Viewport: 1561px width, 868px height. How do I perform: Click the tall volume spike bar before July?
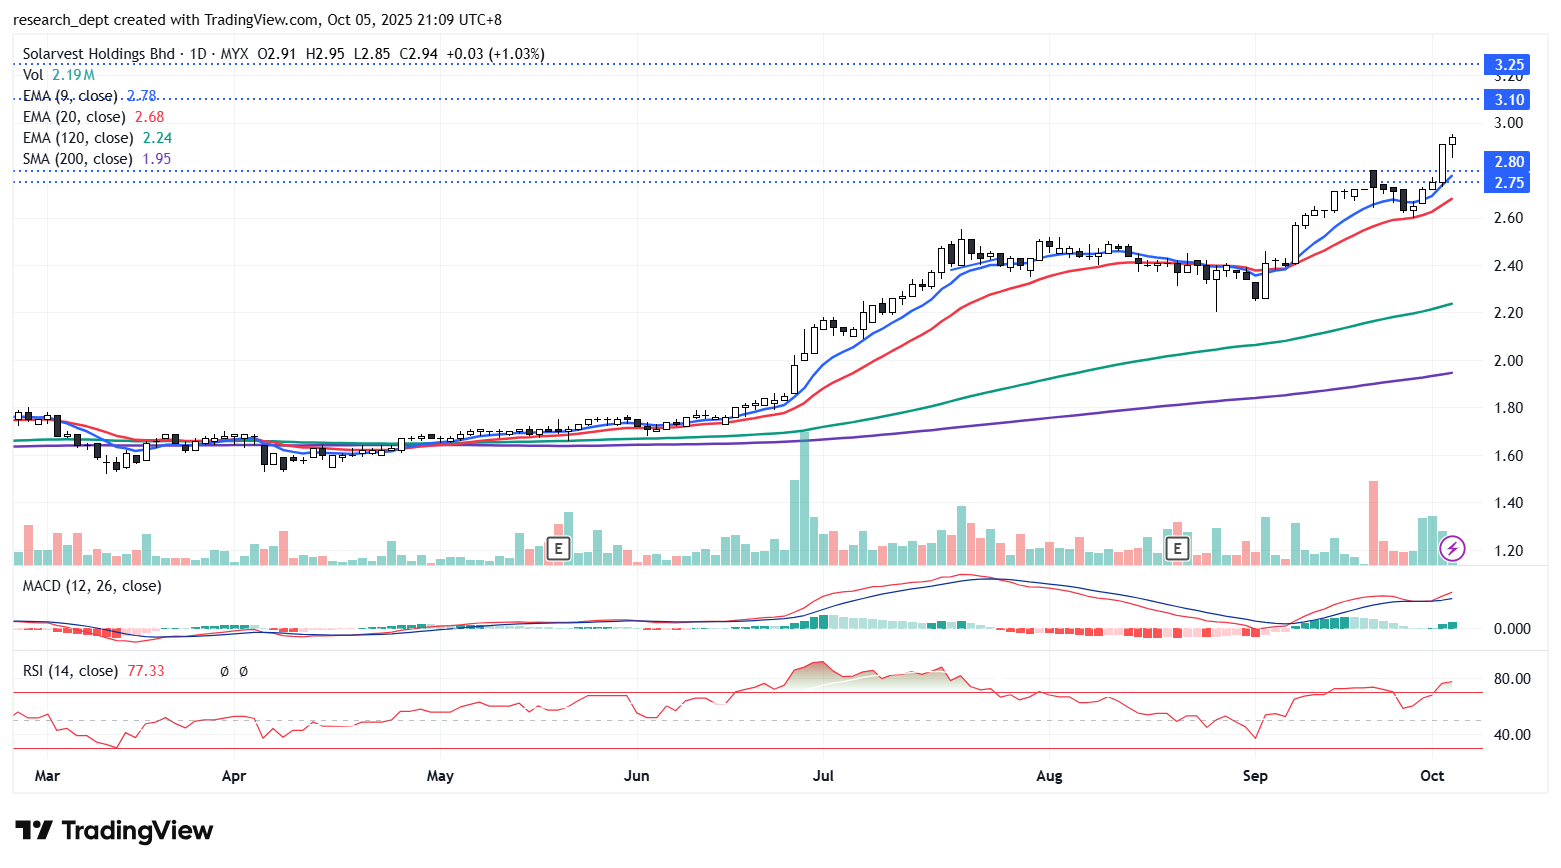click(804, 497)
